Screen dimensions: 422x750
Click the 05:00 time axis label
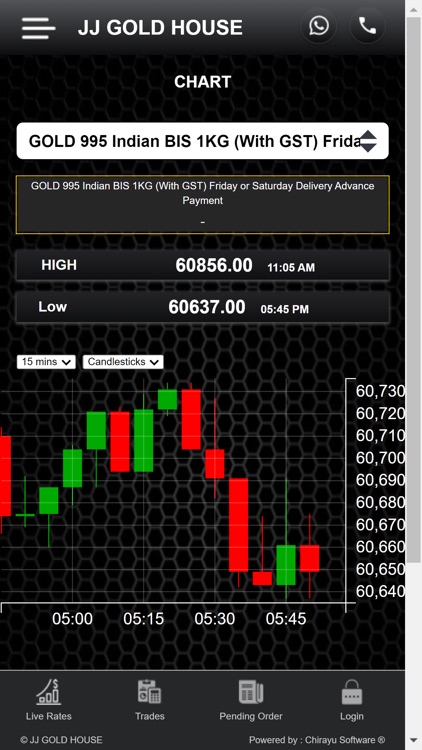coord(72,619)
